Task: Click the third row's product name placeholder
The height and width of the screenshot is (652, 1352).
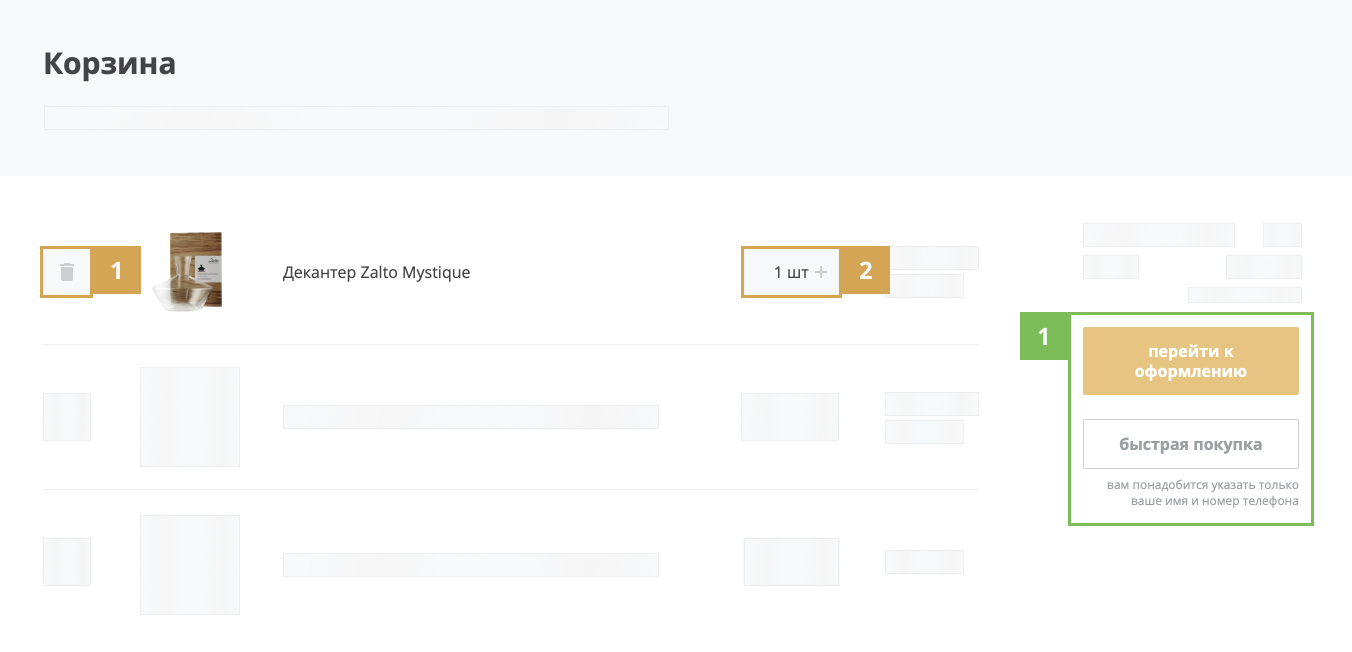Action: pos(470,565)
